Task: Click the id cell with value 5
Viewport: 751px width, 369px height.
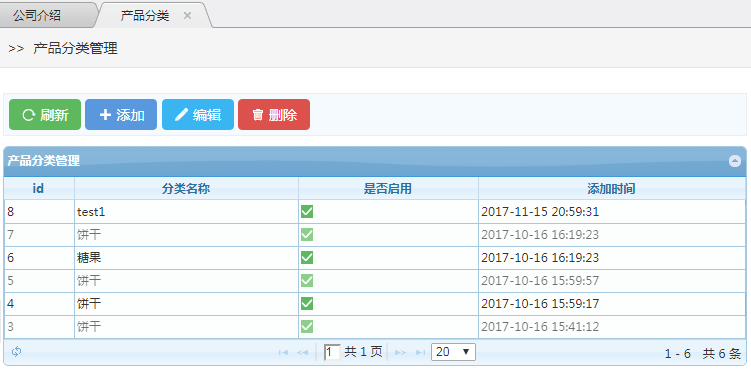Action: point(39,281)
